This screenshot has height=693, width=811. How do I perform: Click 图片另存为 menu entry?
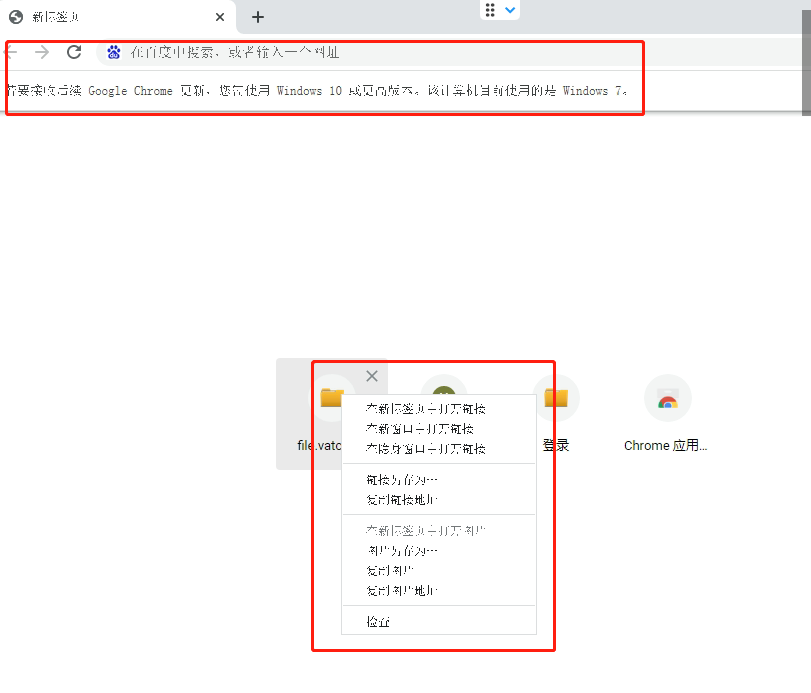pos(398,550)
